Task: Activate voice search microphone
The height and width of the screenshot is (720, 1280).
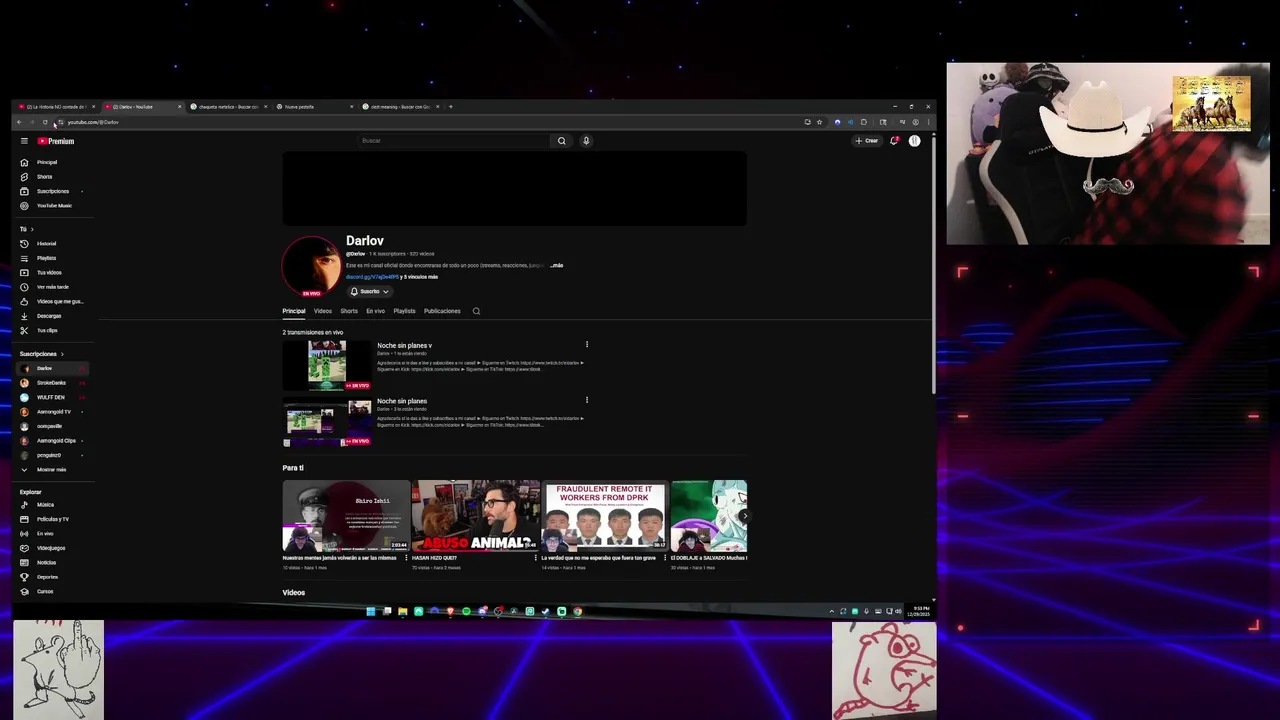Action: coord(586,141)
